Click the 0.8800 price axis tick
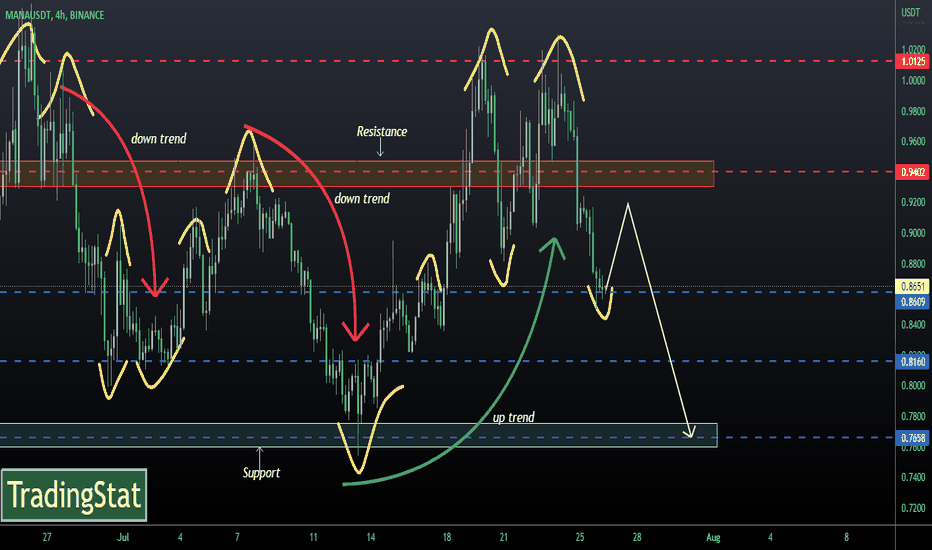The width and height of the screenshot is (932, 550). tap(913, 263)
